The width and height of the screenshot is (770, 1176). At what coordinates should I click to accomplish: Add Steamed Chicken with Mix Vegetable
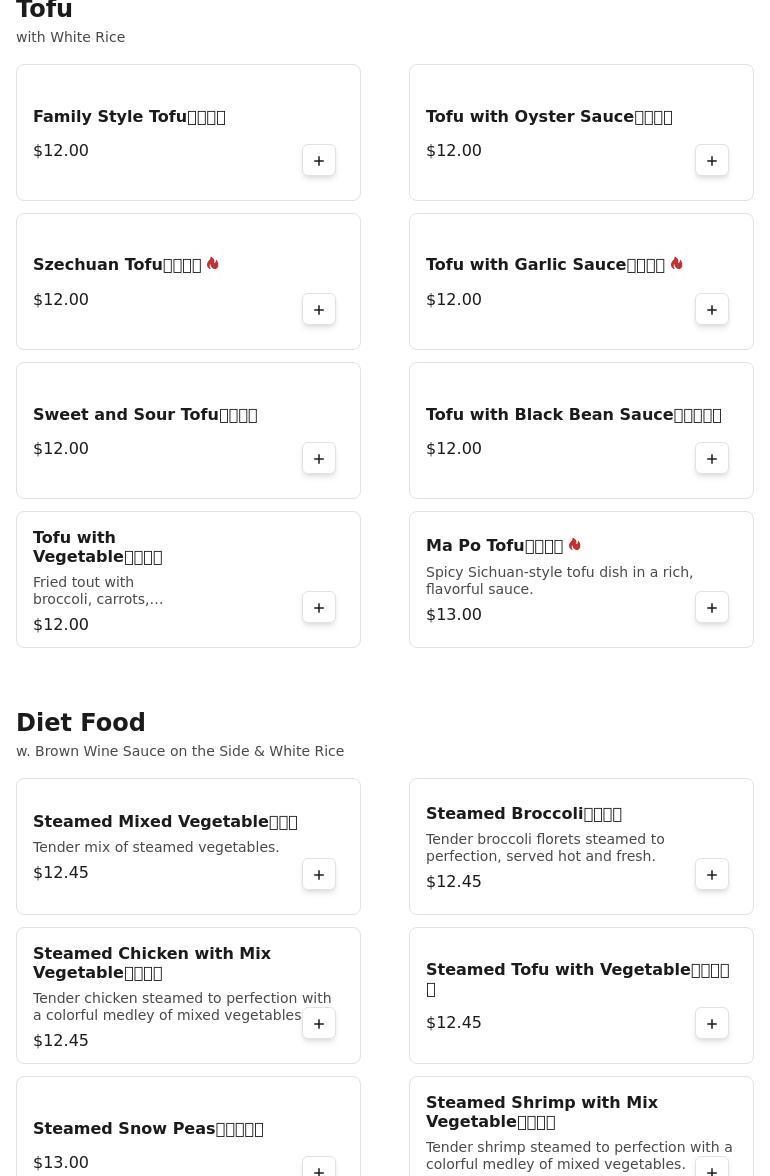pos(319,1024)
